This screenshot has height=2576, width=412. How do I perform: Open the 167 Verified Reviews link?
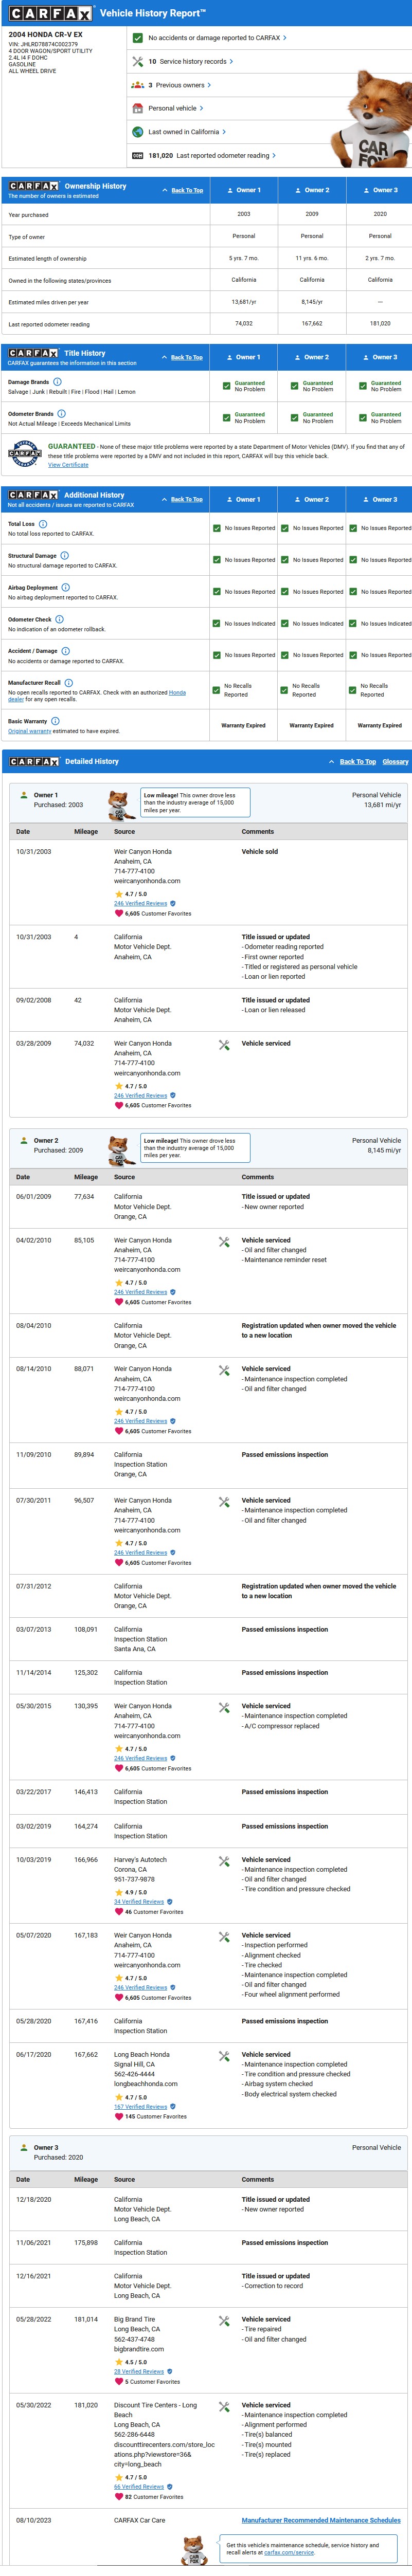click(x=141, y=2107)
